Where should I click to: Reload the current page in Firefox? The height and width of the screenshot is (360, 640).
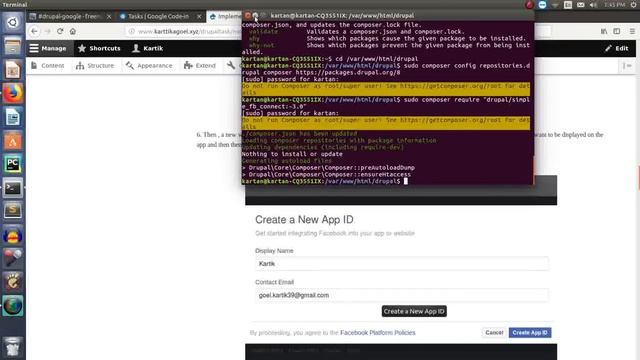tap(60, 31)
